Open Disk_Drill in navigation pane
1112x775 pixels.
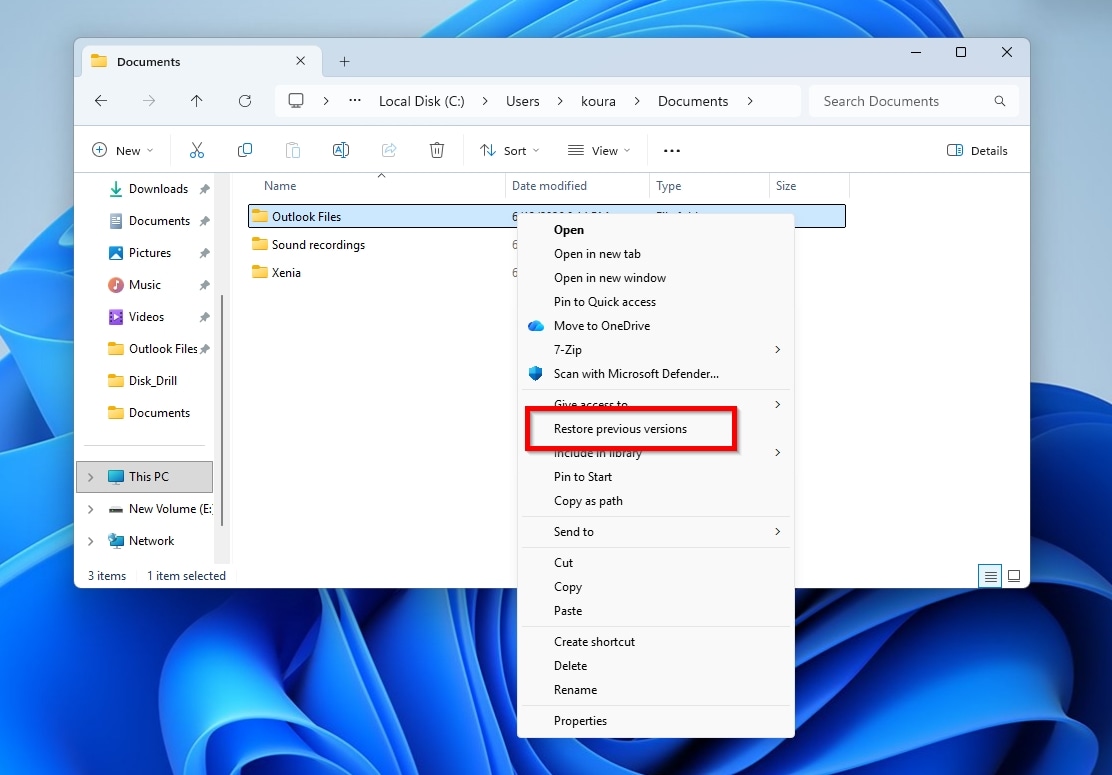152,381
